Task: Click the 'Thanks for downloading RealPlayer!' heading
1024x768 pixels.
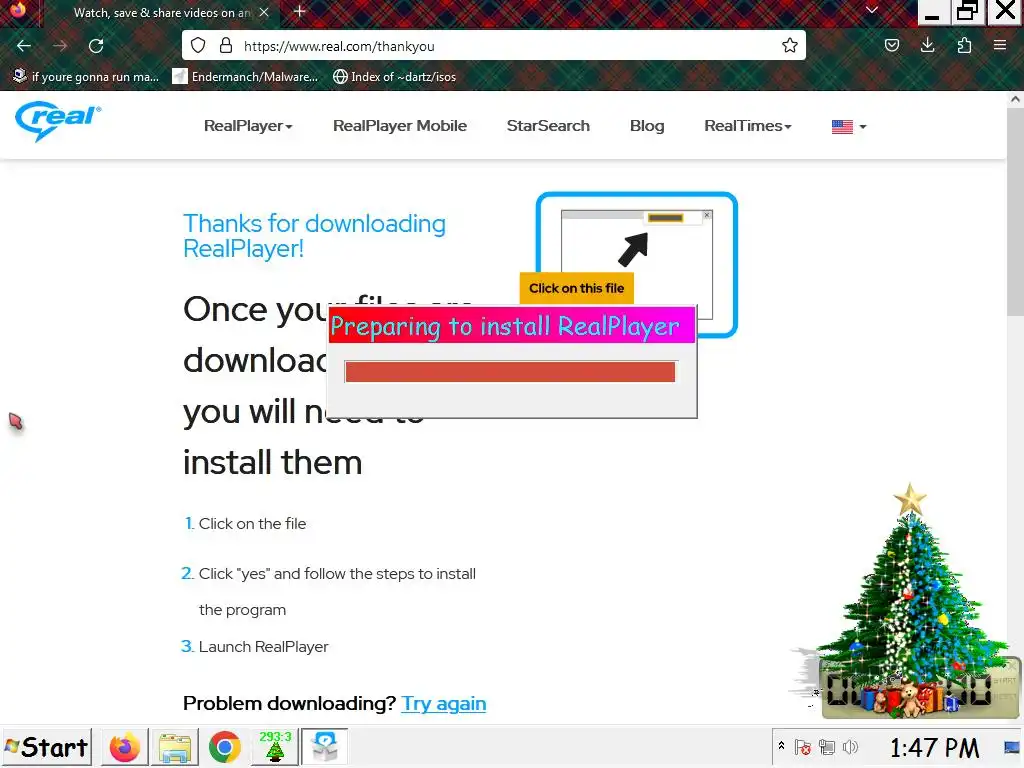Action: pyautogui.click(x=314, y=236)
